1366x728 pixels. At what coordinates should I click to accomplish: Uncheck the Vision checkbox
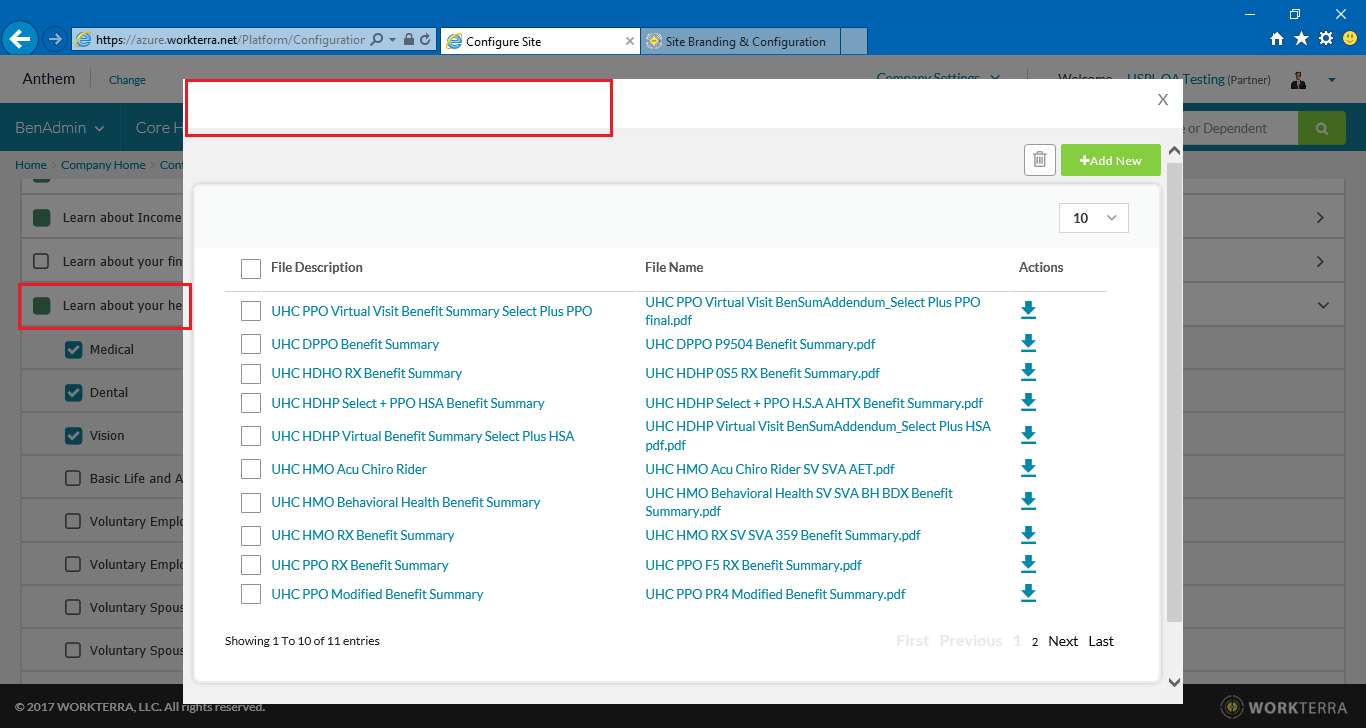click(73, 435)
